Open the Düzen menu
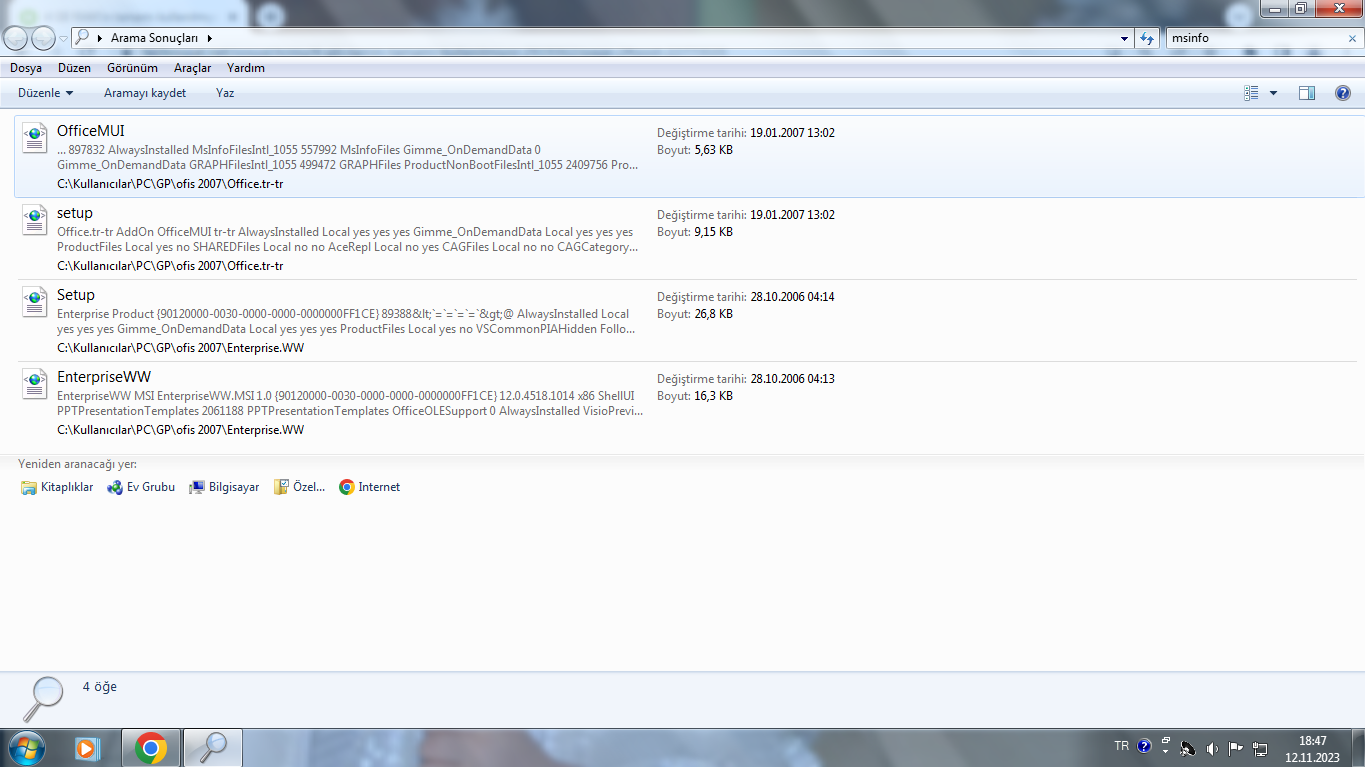 (x=74, y=68)
